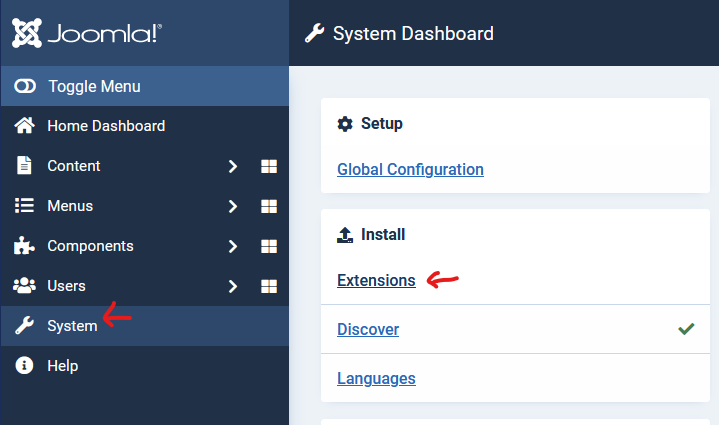Screen dimensions: 719x425
Task: Click the Menus list icon
Action: click(24, 205)
